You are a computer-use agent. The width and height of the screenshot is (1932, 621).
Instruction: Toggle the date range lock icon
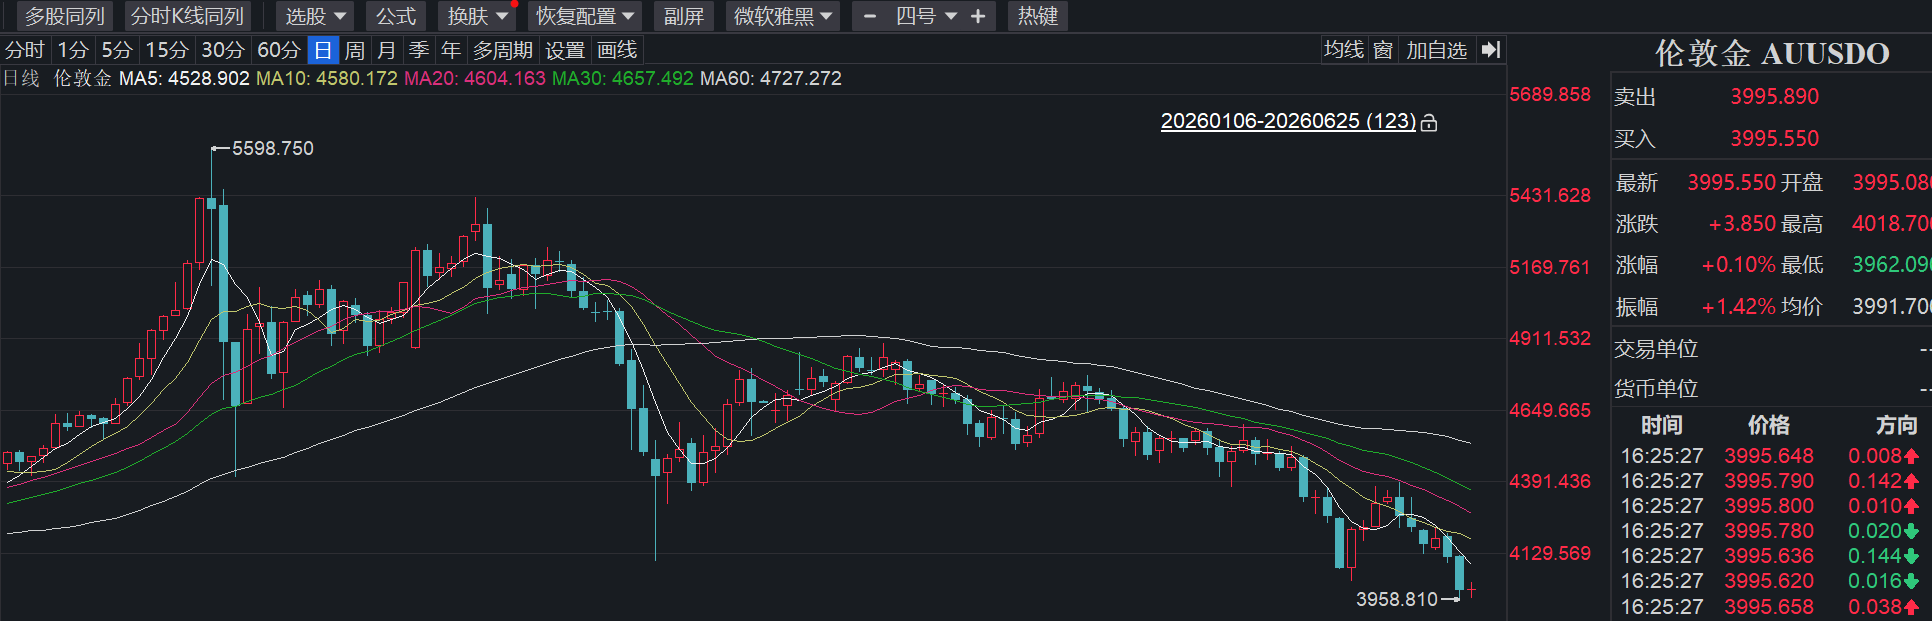[1429, 122]
